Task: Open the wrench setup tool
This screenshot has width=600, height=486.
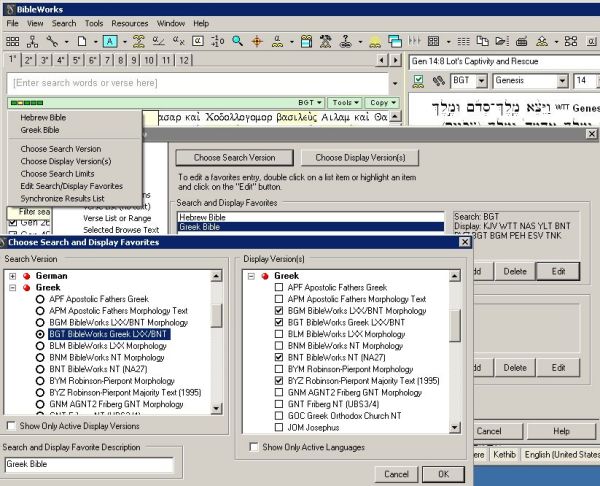Action: click(x=52, y=41)
